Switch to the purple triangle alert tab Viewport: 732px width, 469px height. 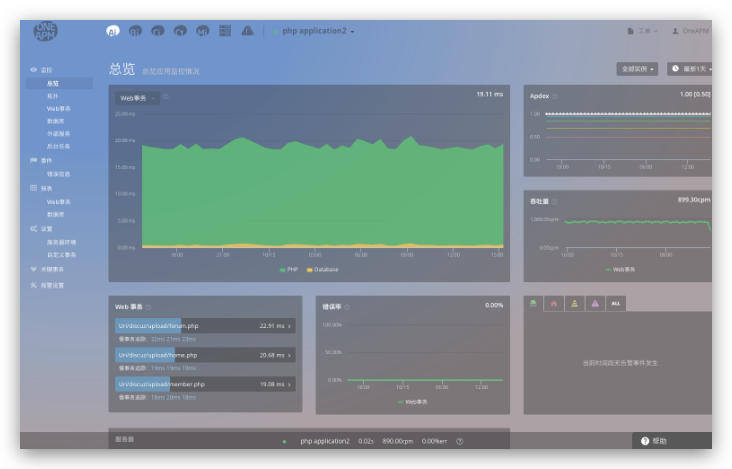coord(595,304)
